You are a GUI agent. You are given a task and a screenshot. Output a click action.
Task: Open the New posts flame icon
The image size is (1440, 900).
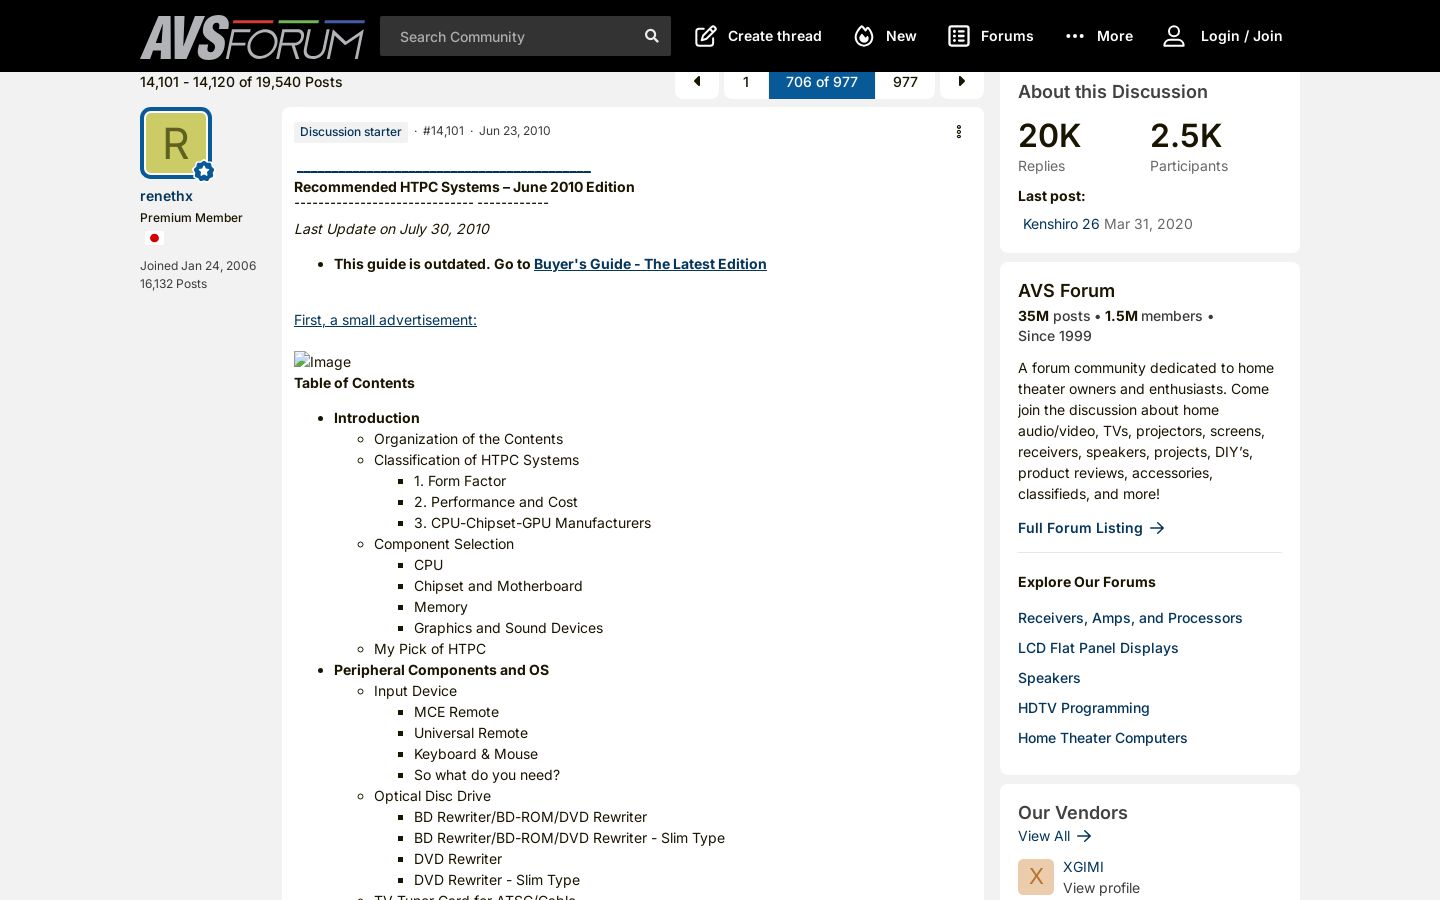(864, 36)
